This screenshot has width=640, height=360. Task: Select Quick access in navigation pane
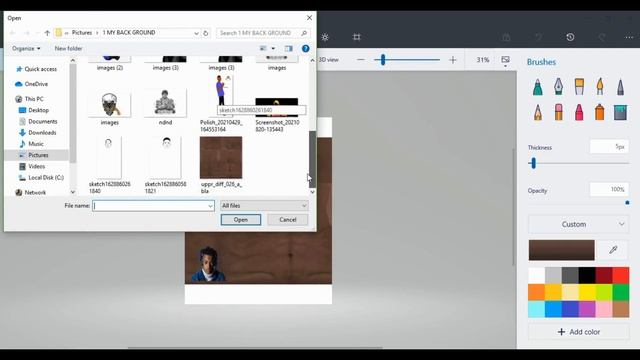pyautogui.click(x=40, y=69)
